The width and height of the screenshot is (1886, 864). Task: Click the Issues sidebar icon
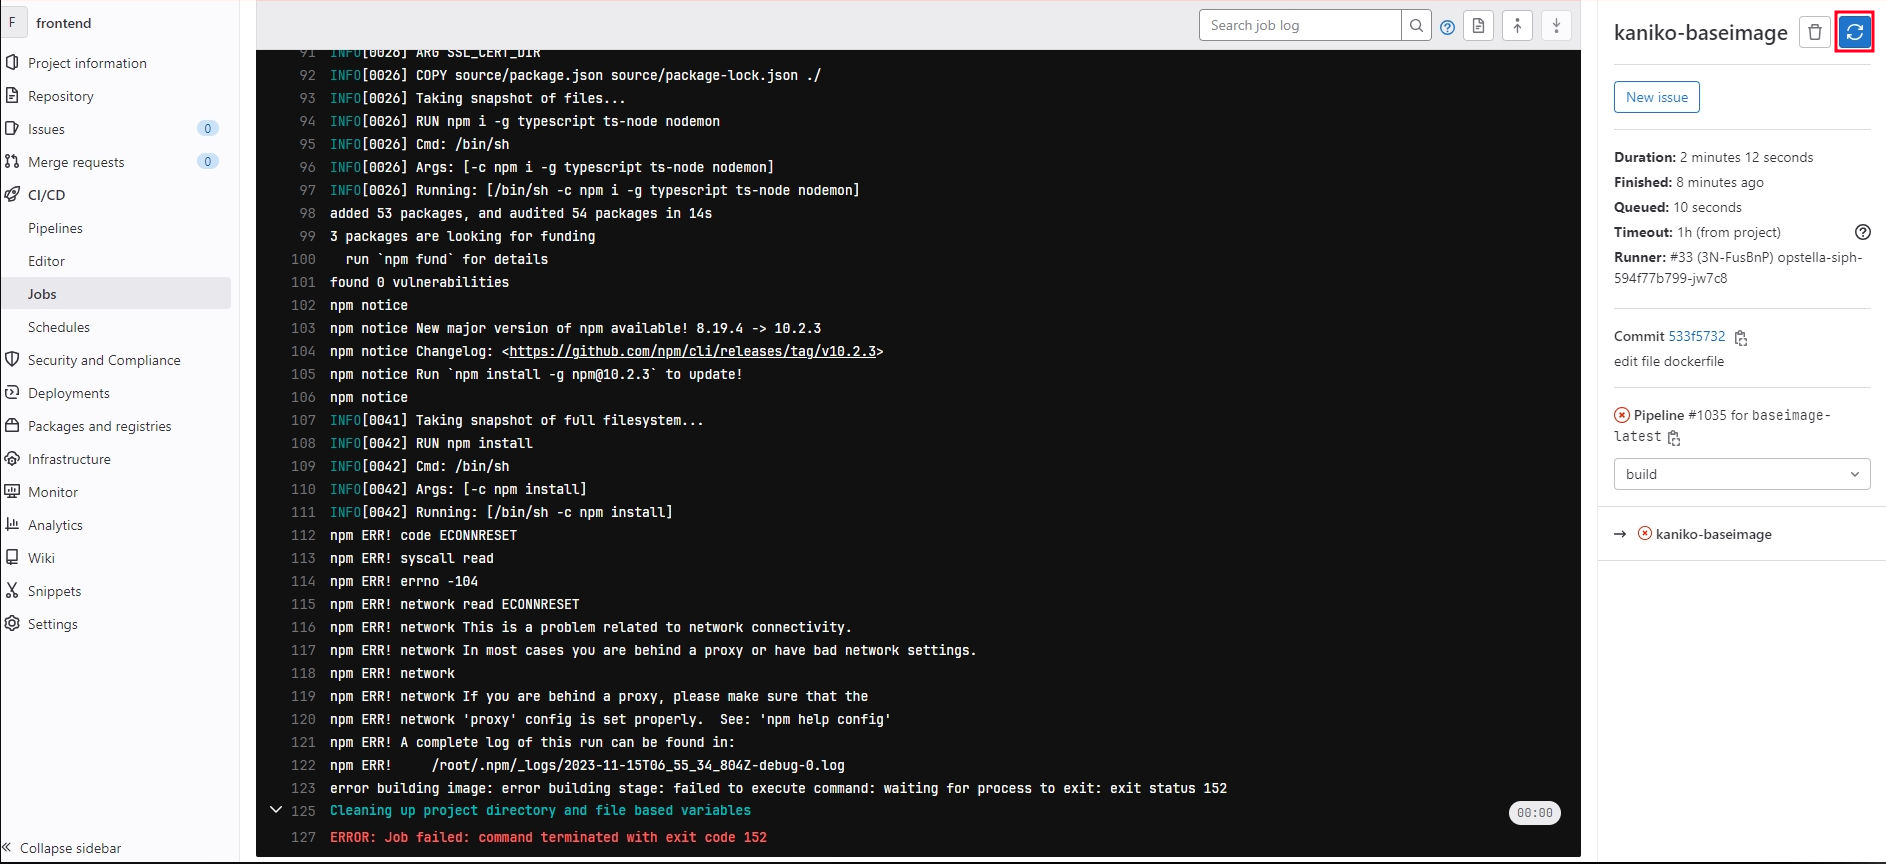12,128
